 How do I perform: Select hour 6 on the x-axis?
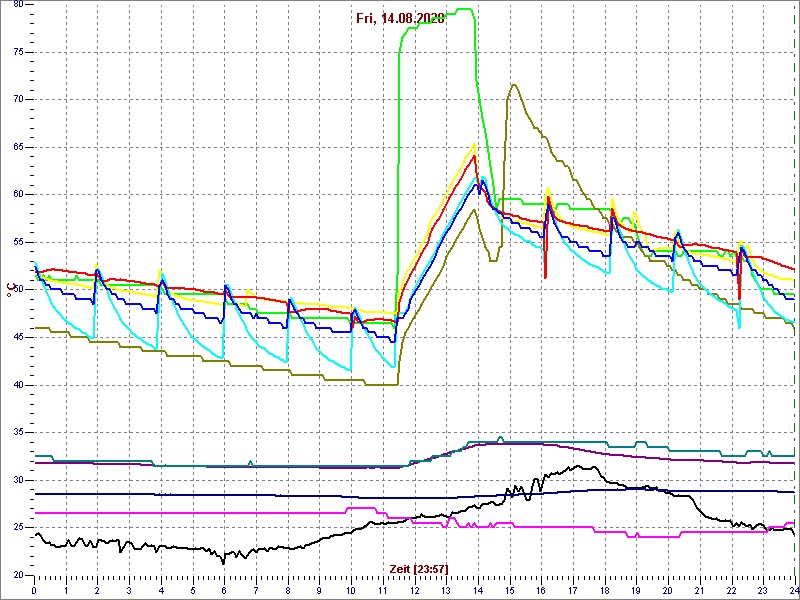pyautogui.click(x=224, y=591)
